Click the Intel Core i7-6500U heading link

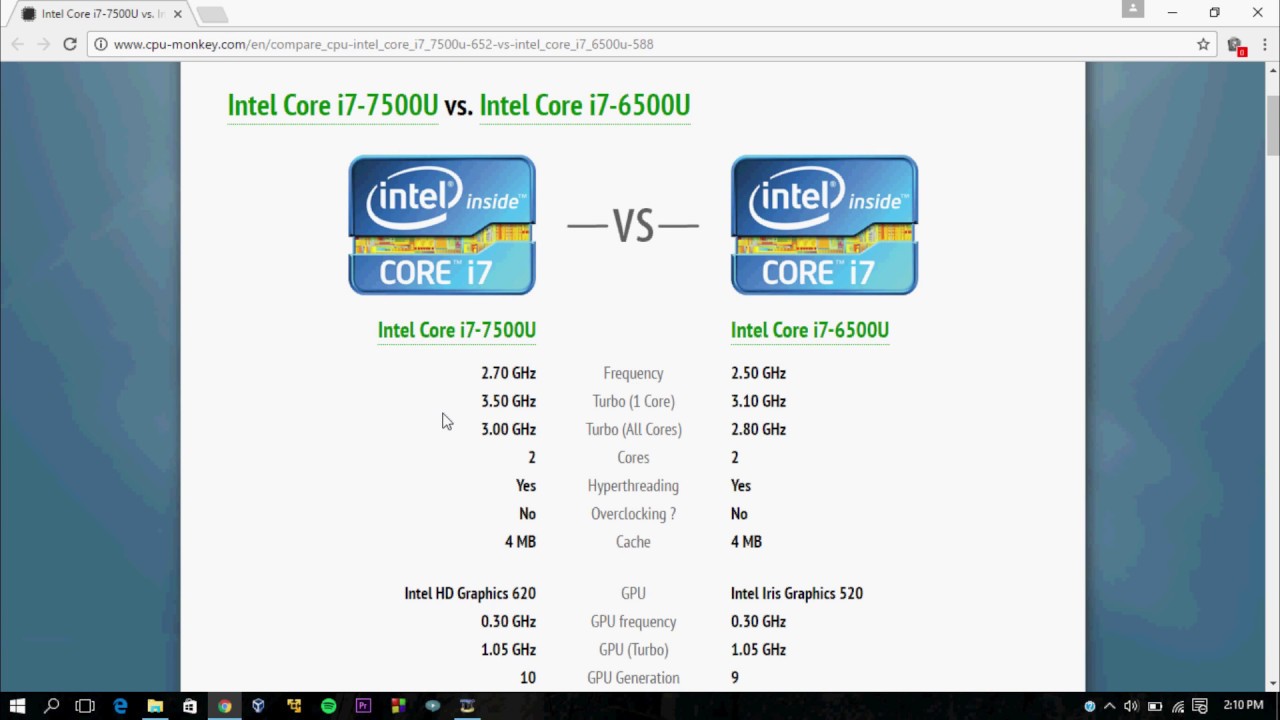585,105
